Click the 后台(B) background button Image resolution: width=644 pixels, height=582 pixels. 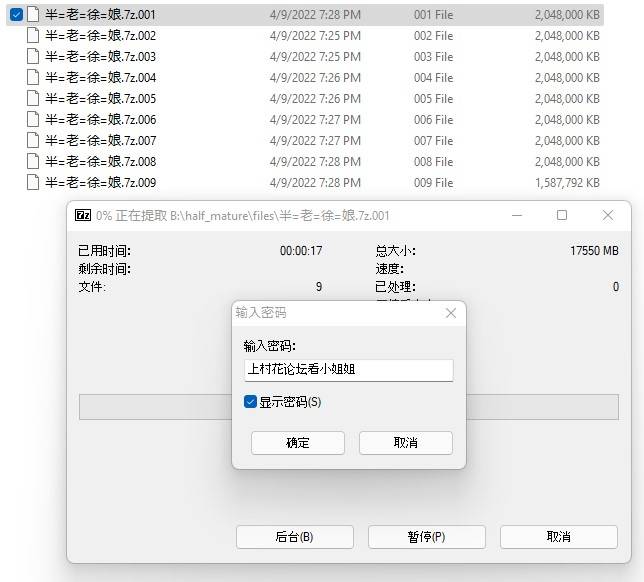tap(294, 537)
